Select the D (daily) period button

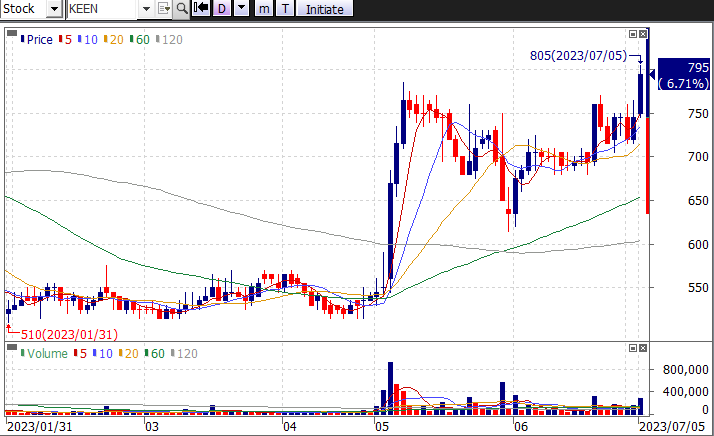click(x=222, y=9)
